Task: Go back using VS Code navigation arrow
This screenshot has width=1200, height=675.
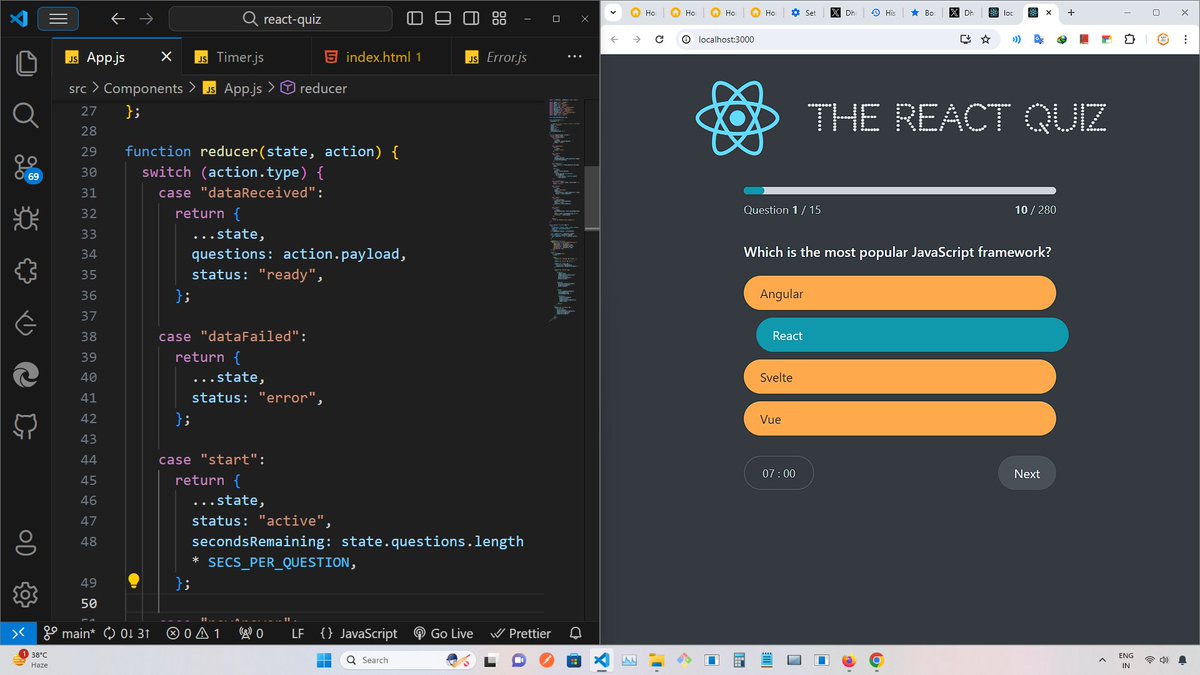Action: [x=118, y=19]
